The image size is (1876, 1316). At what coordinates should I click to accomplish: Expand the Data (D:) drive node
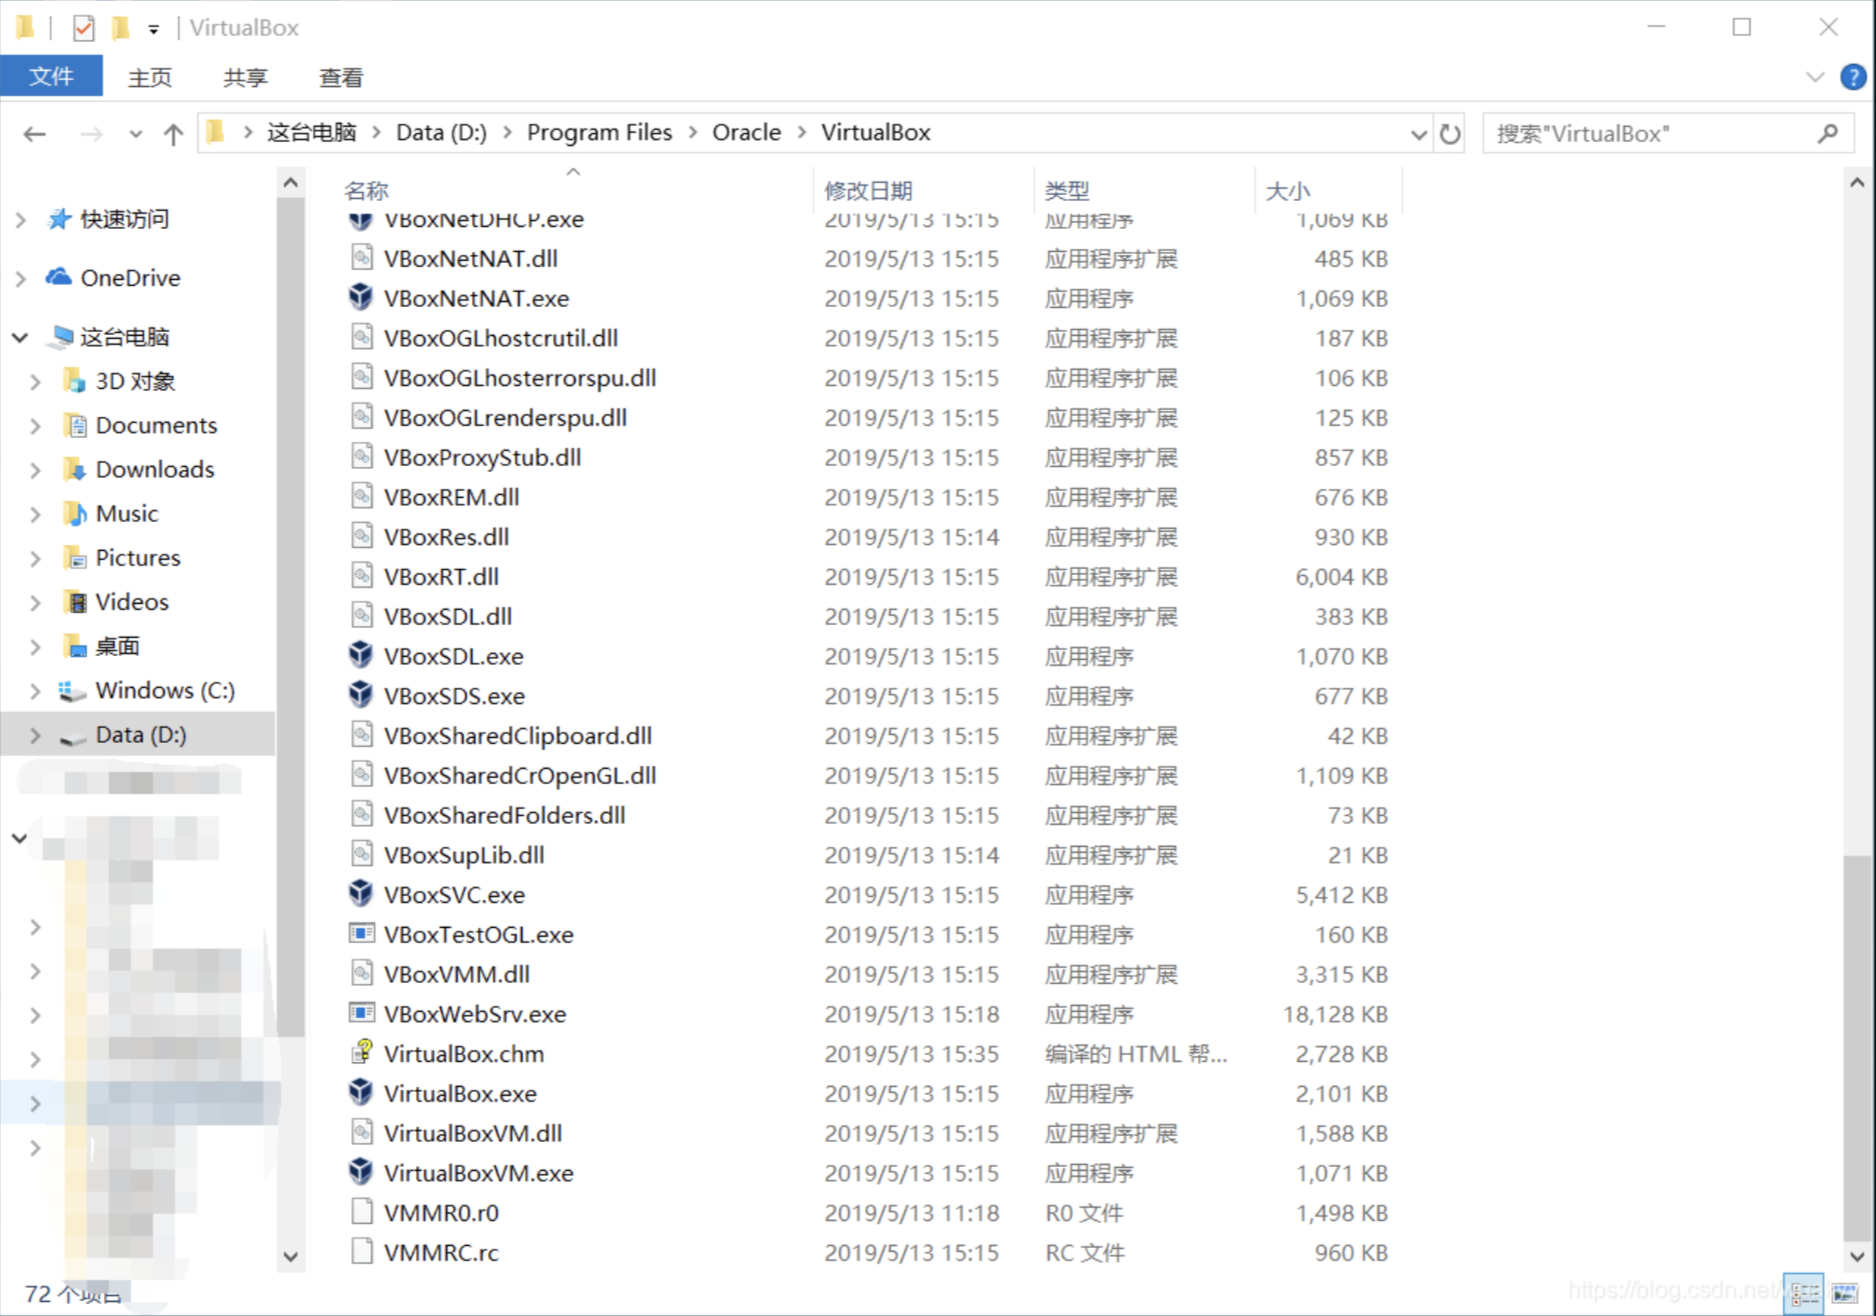click(36, 734)
